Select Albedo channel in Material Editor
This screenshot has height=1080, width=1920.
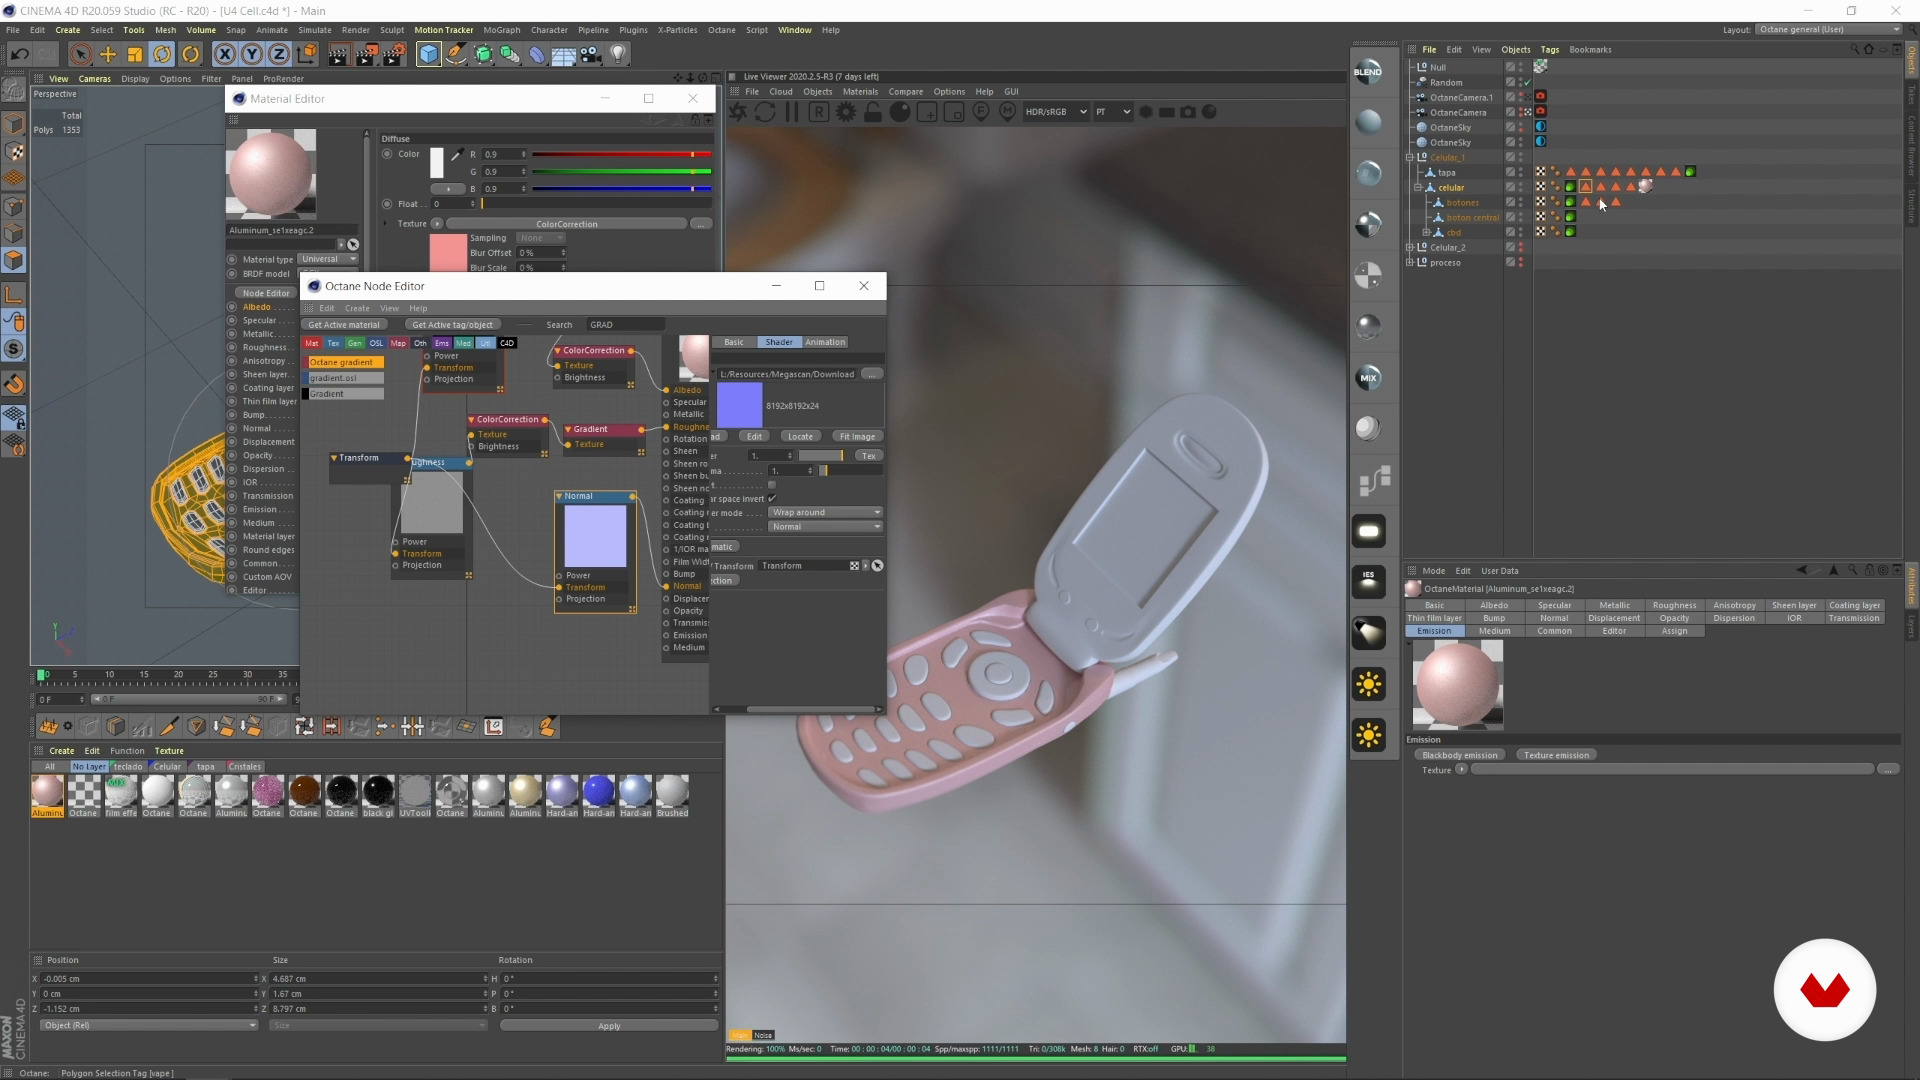coord(257,307)
